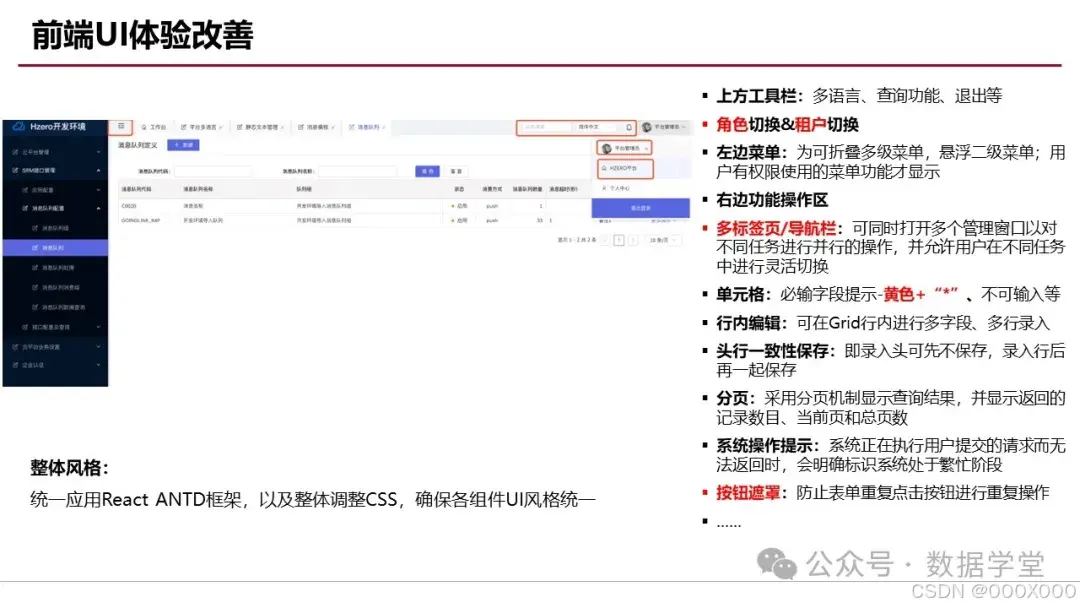Screen dimensions: 1080x608
Task: Click the 重置 reset button
Action: tap(456, 171)
